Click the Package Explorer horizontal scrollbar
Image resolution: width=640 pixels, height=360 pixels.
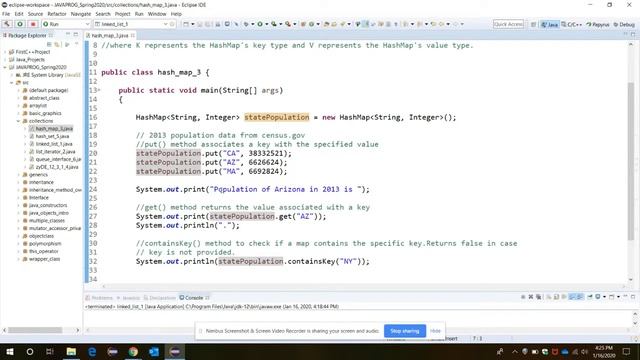35,330
